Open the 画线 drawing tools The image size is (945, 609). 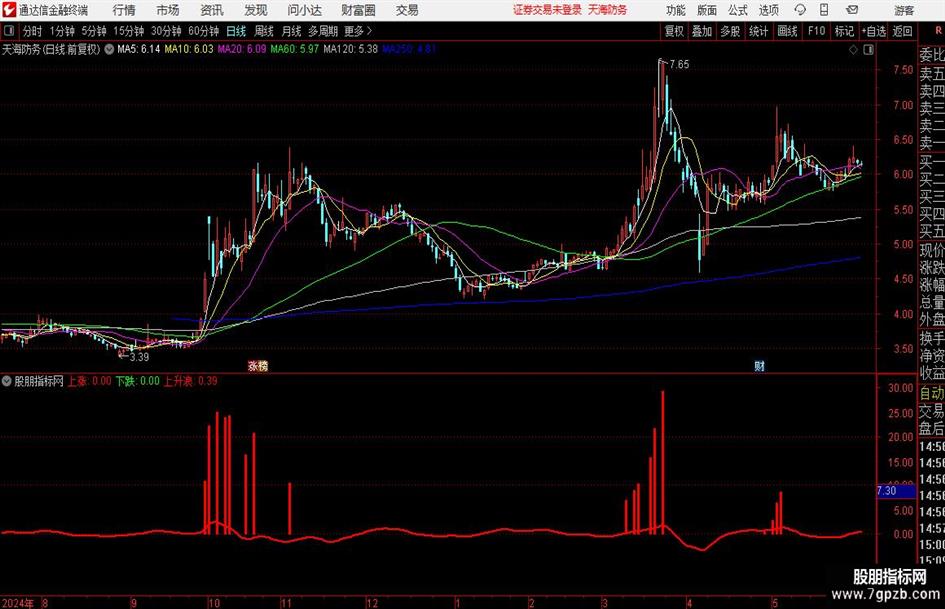tap(787, 31)
